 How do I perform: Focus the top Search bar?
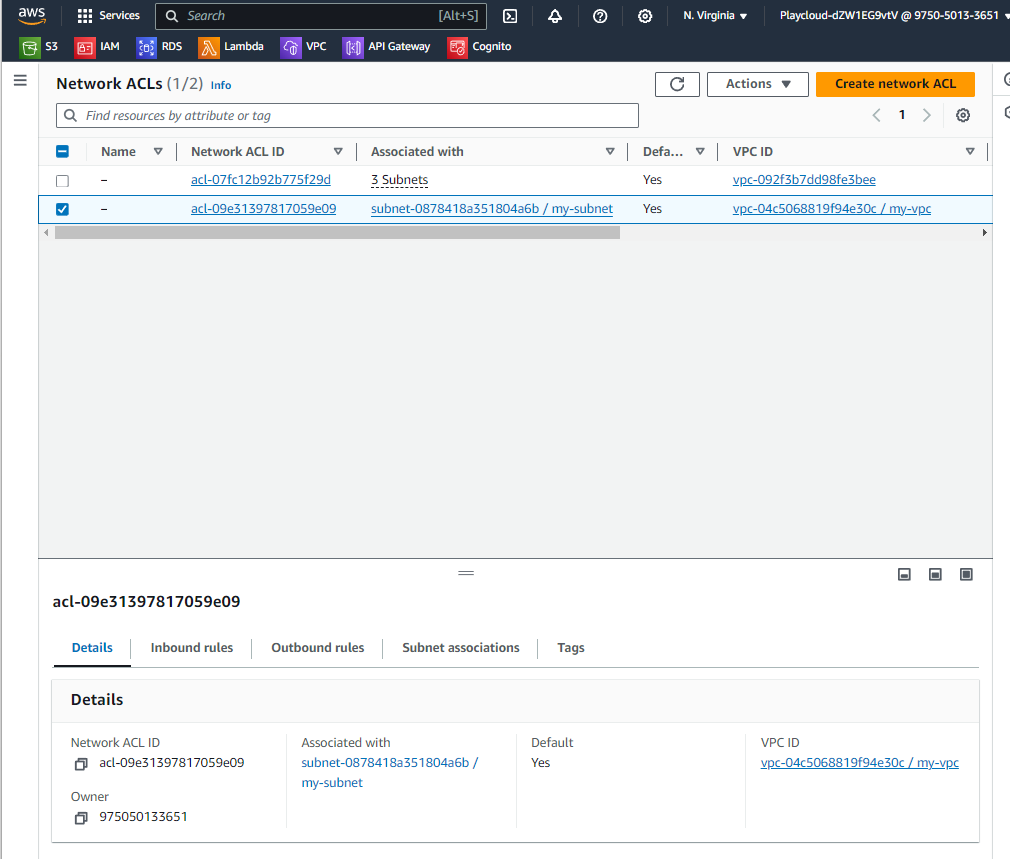(321, 16)
